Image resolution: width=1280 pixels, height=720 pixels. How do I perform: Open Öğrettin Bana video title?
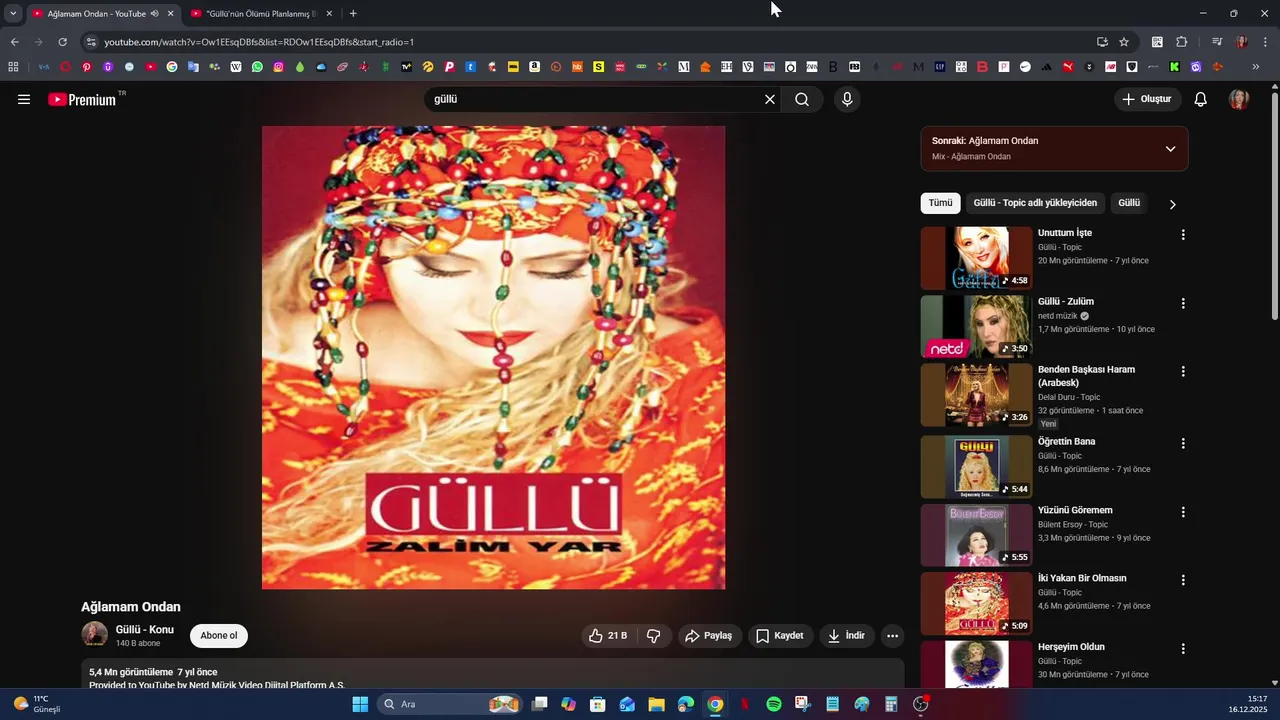[1066, 441]
